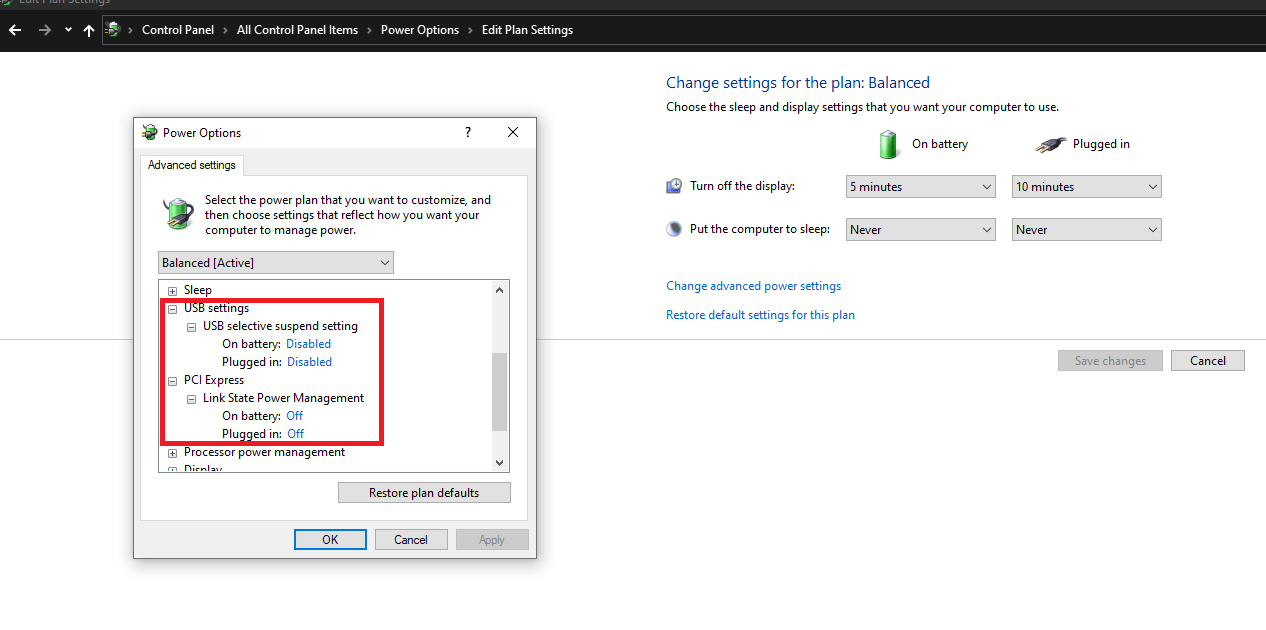Viewport: 1266px width, 630px height.
Task: Click the Change settings for the plan heading
Action: [798, 83]
